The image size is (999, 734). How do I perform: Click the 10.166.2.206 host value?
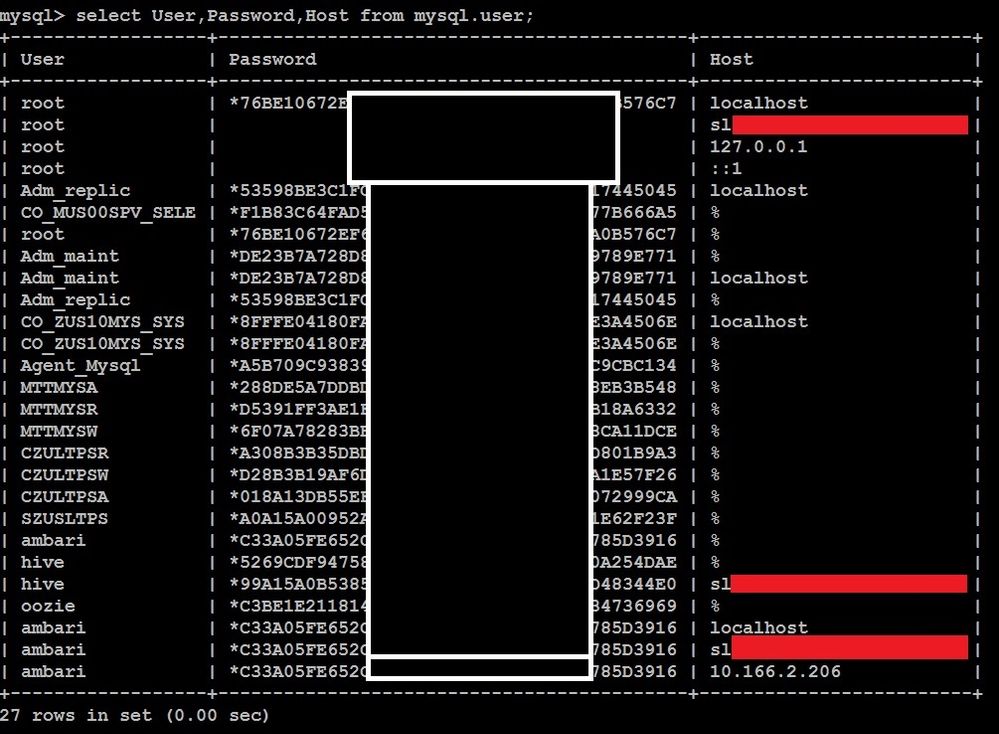click(x=775, y=672)
